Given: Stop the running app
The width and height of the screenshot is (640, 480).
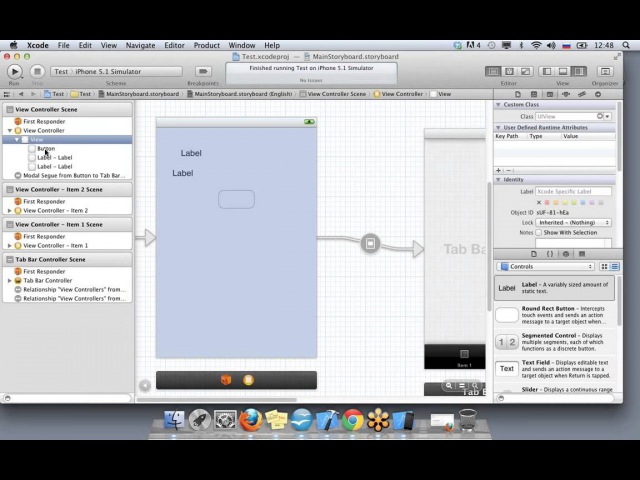Looking at the screenshot, I should point(37,71).
